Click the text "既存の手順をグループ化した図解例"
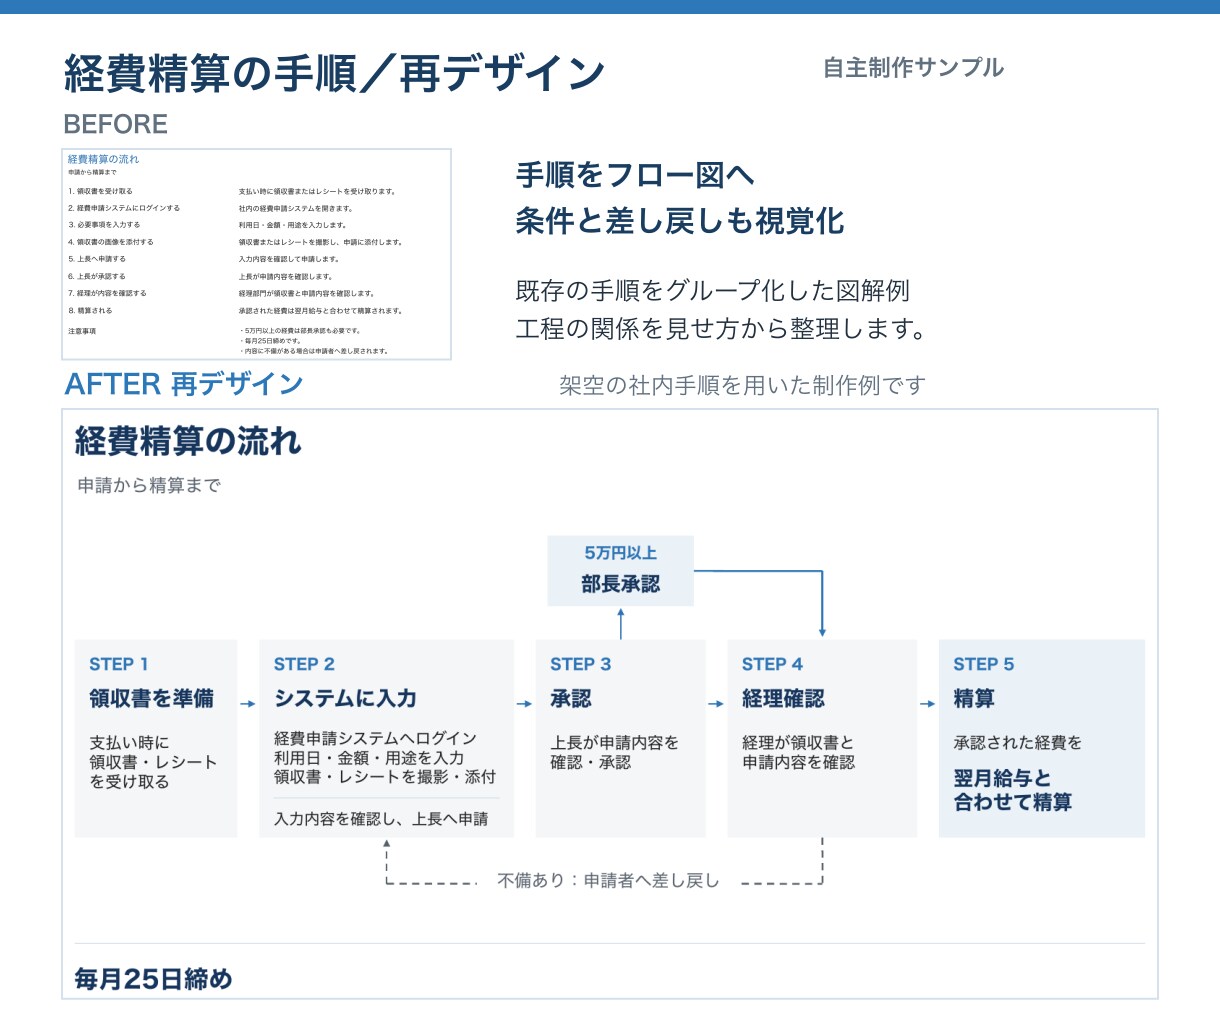The height and width of the screenshot is (1016, 1220). point(712,291)
